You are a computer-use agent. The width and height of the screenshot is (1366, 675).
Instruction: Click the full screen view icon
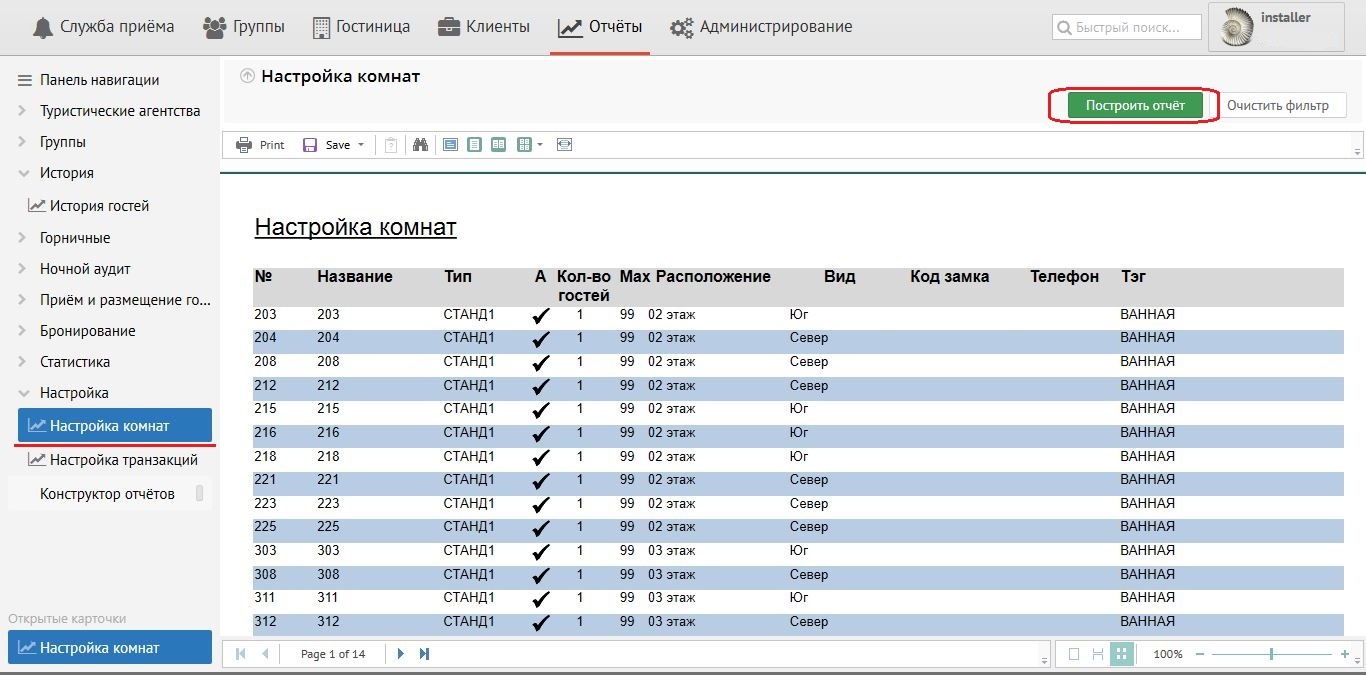565,145
